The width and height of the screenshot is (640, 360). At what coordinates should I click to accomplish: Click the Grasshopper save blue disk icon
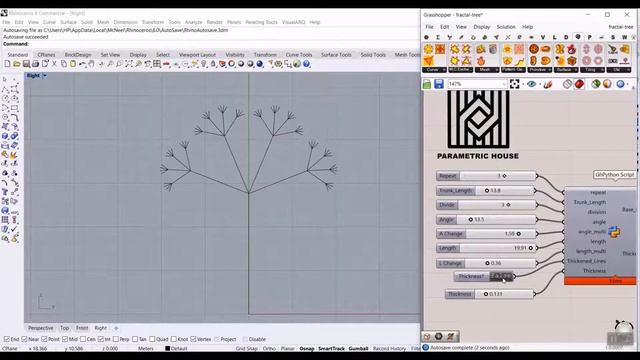439,84
